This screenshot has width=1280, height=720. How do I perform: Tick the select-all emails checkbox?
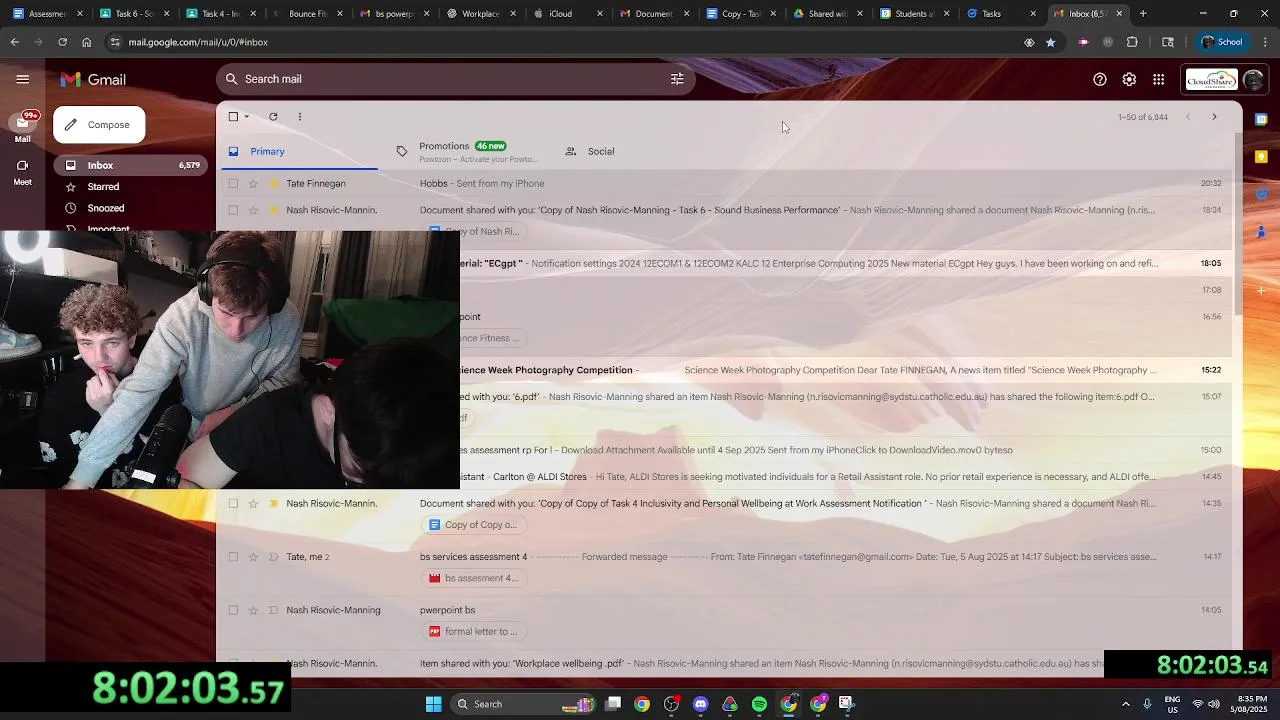(x=233, y=117)
